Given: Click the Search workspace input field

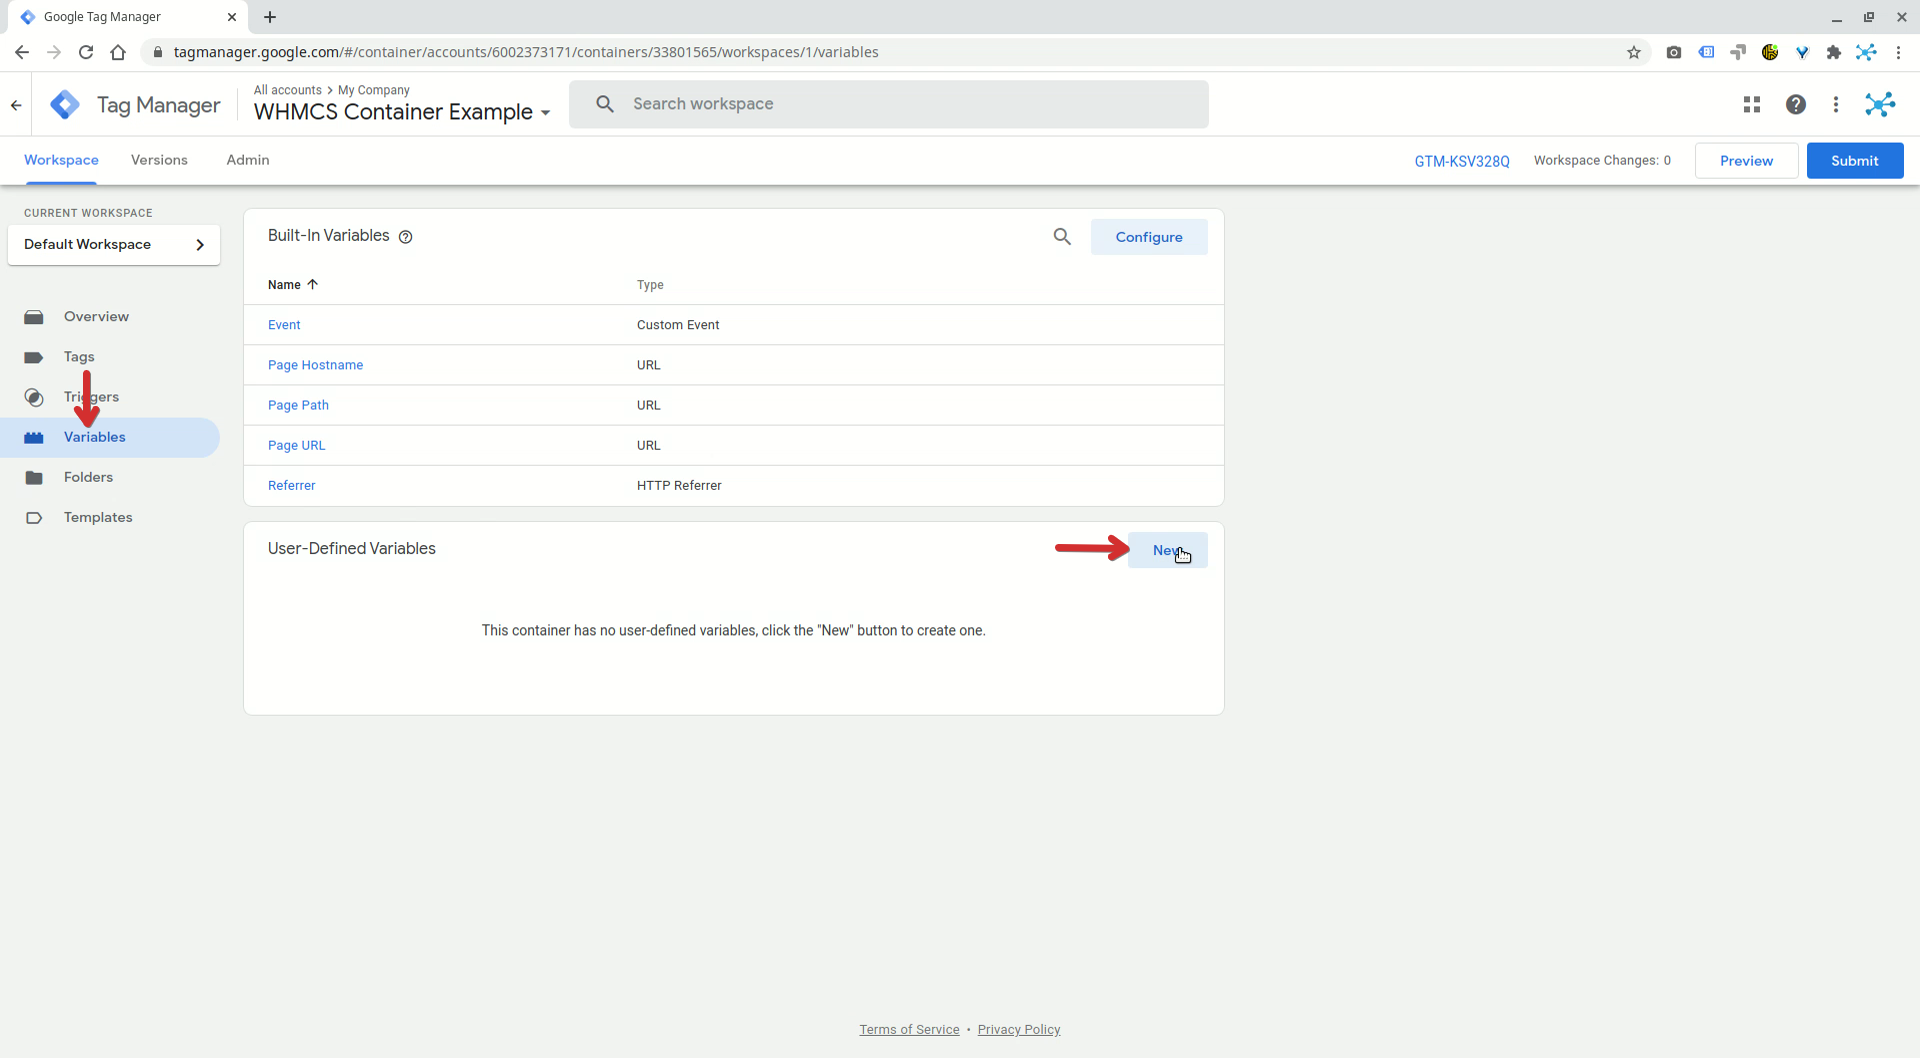Looking at the screenshot, I should 900,104.
